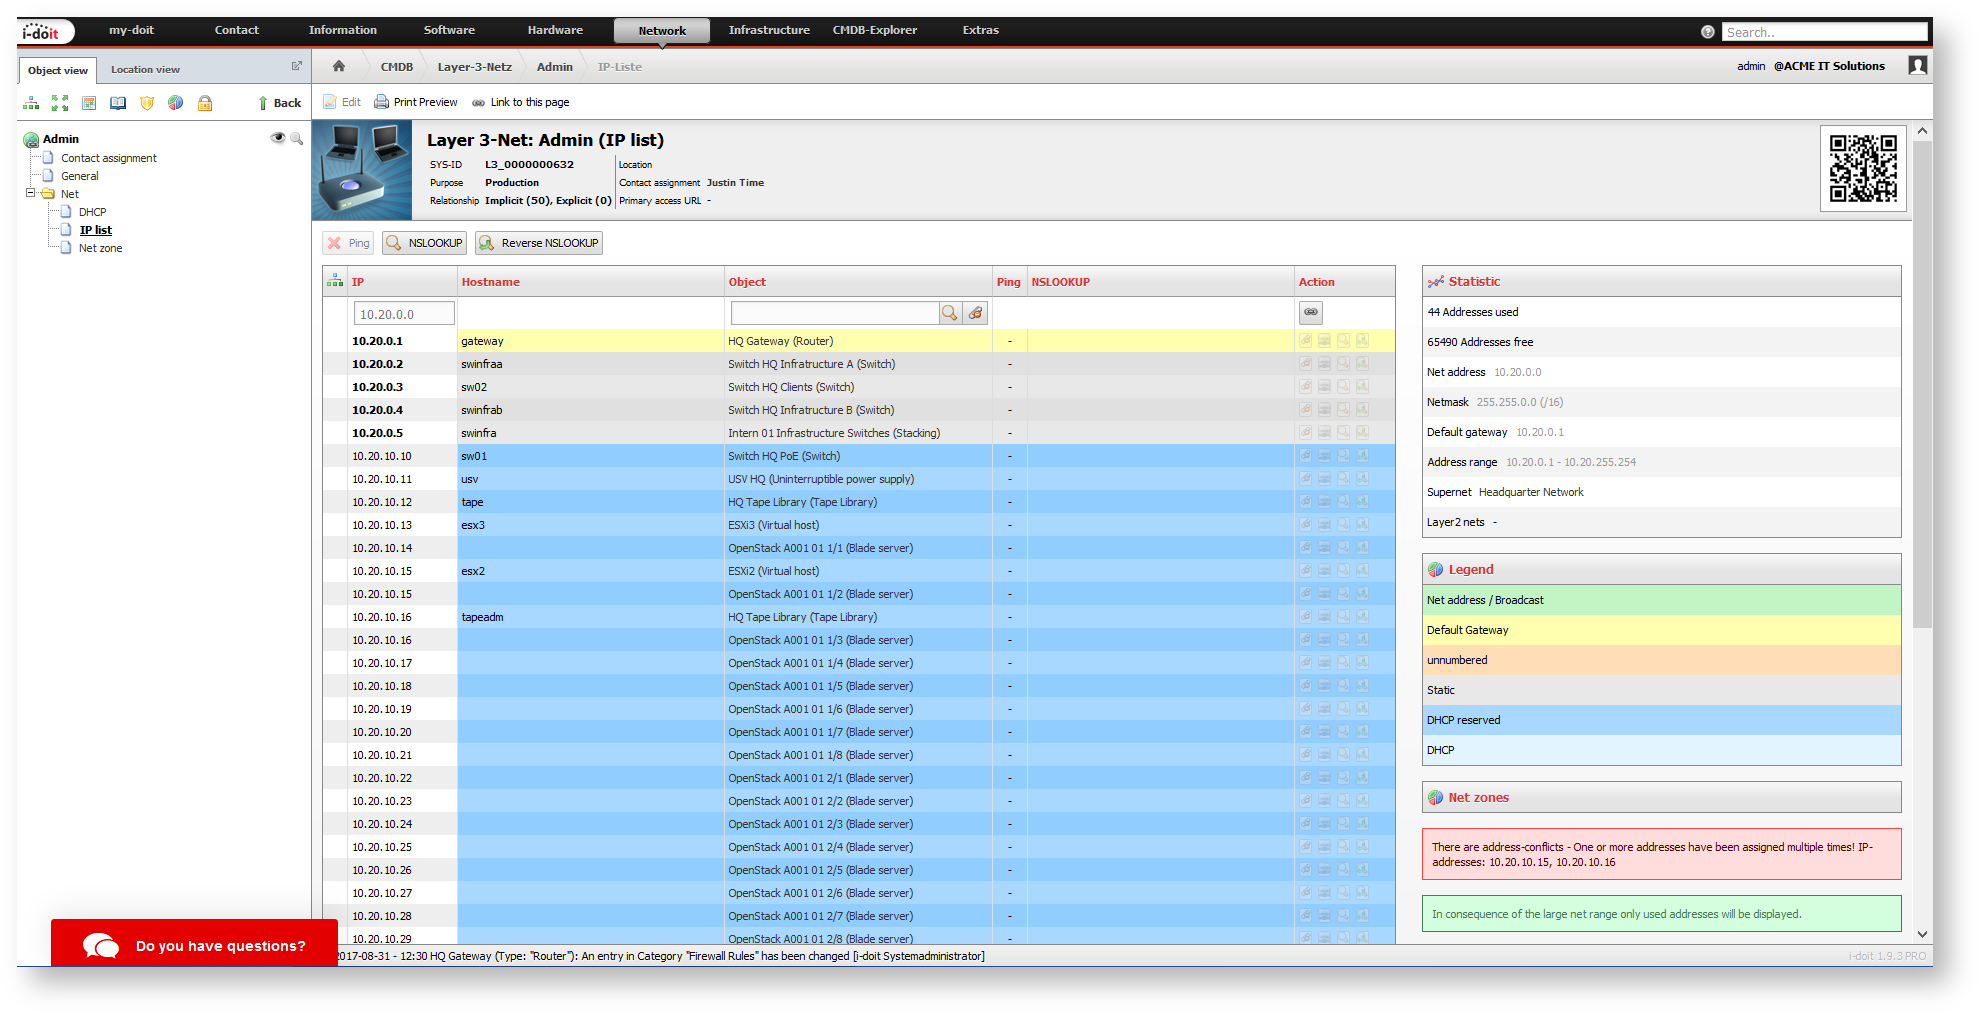Image resolution: width=1981 pixels, height=1015 pixels.
Task: Select IP list tree item
Action: point(96,230)
